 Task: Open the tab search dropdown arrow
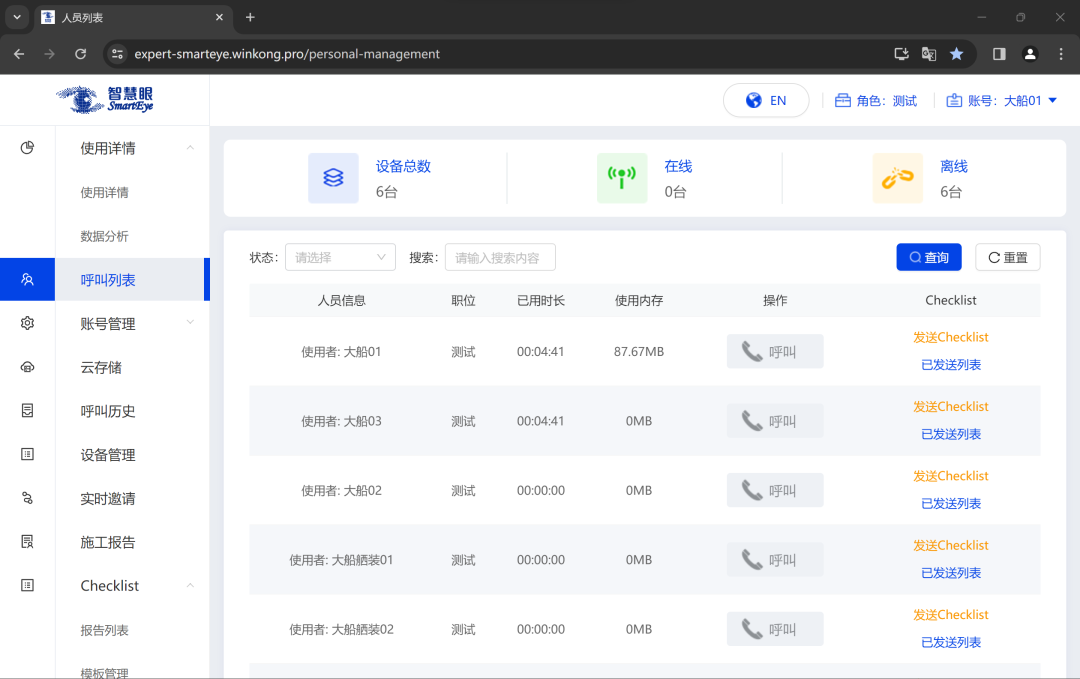pos(17,17)
